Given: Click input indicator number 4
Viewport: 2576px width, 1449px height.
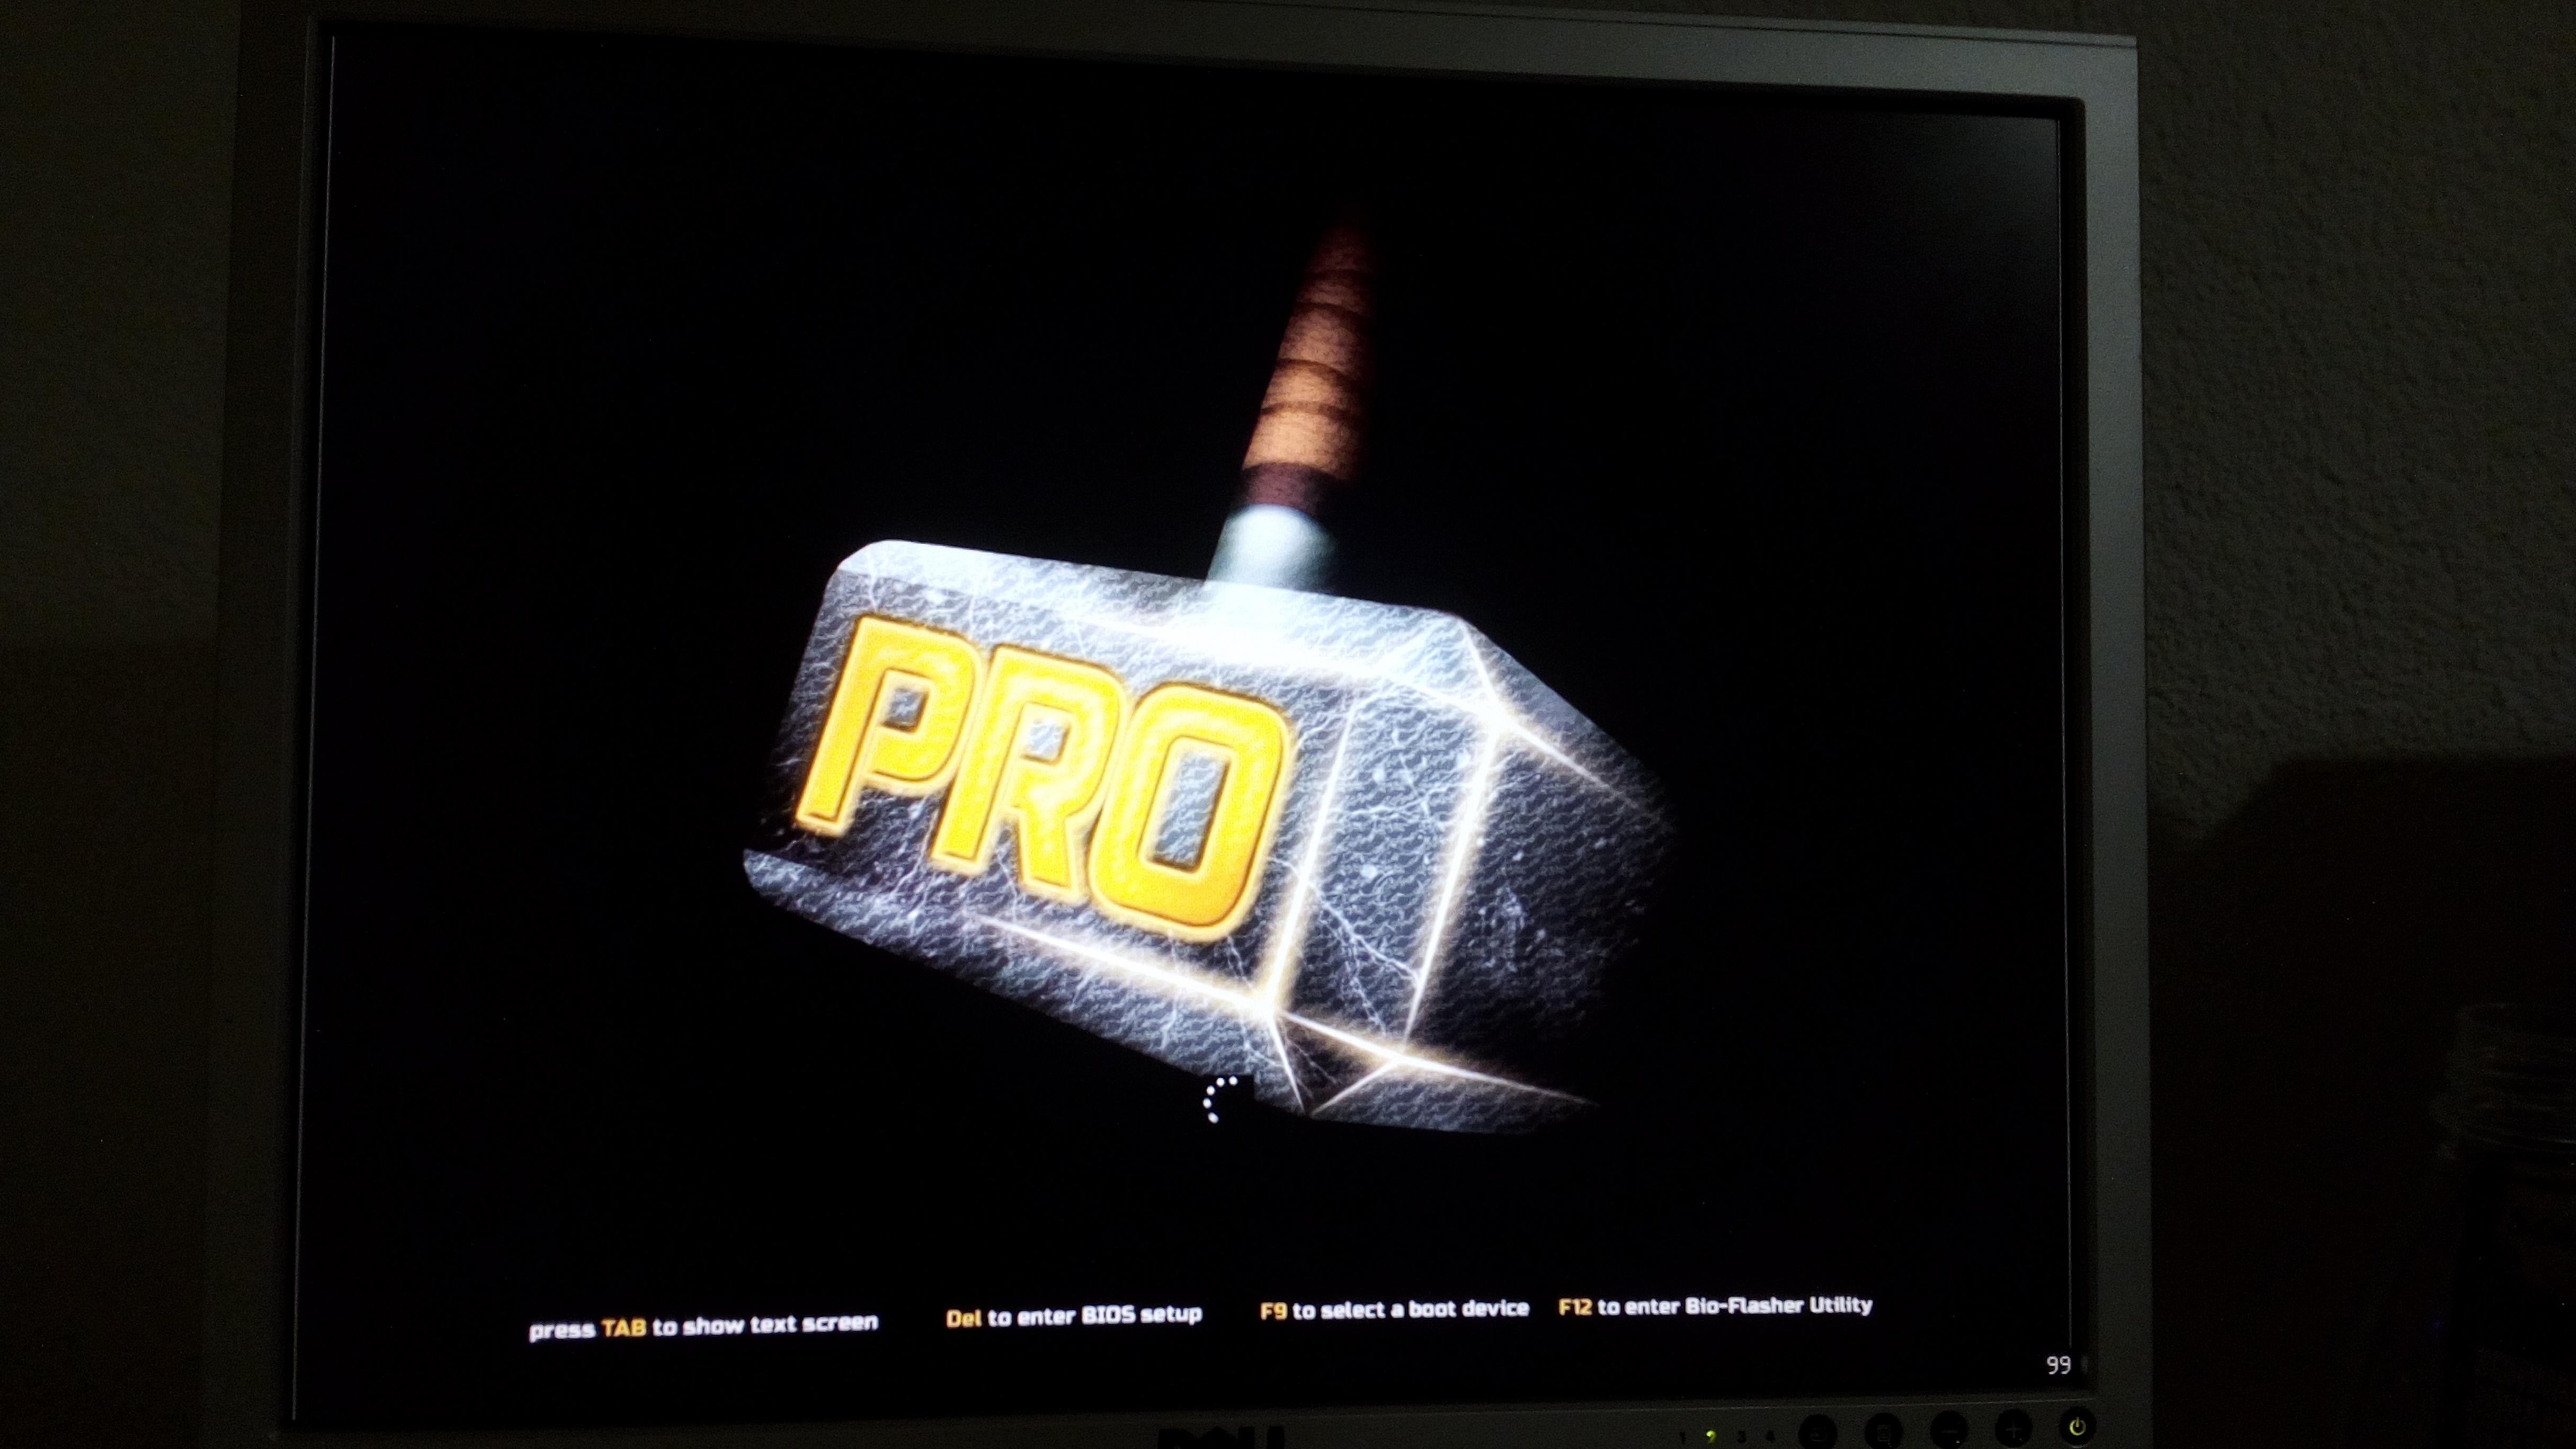Looking at the screenshot, I should (x=1770, y=1438).
